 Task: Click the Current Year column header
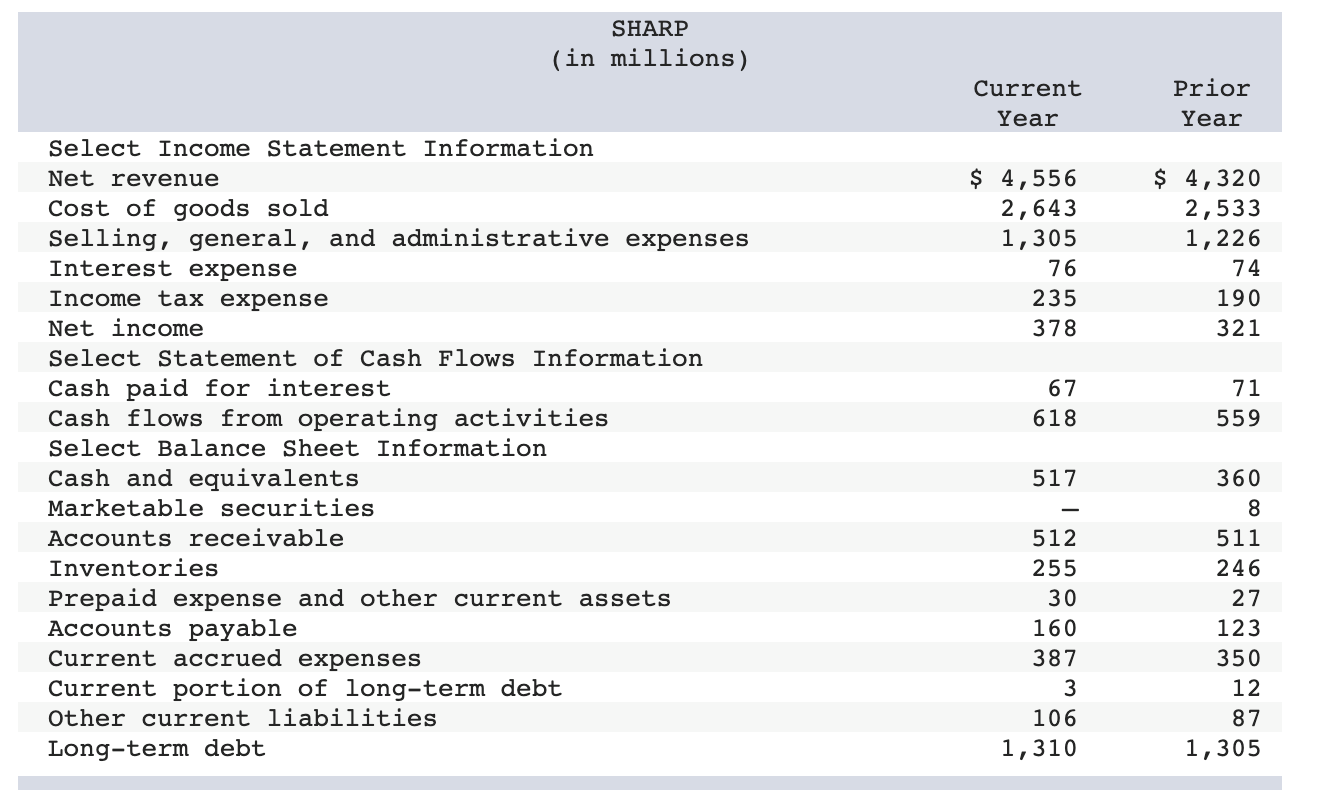click(1028, 100)
